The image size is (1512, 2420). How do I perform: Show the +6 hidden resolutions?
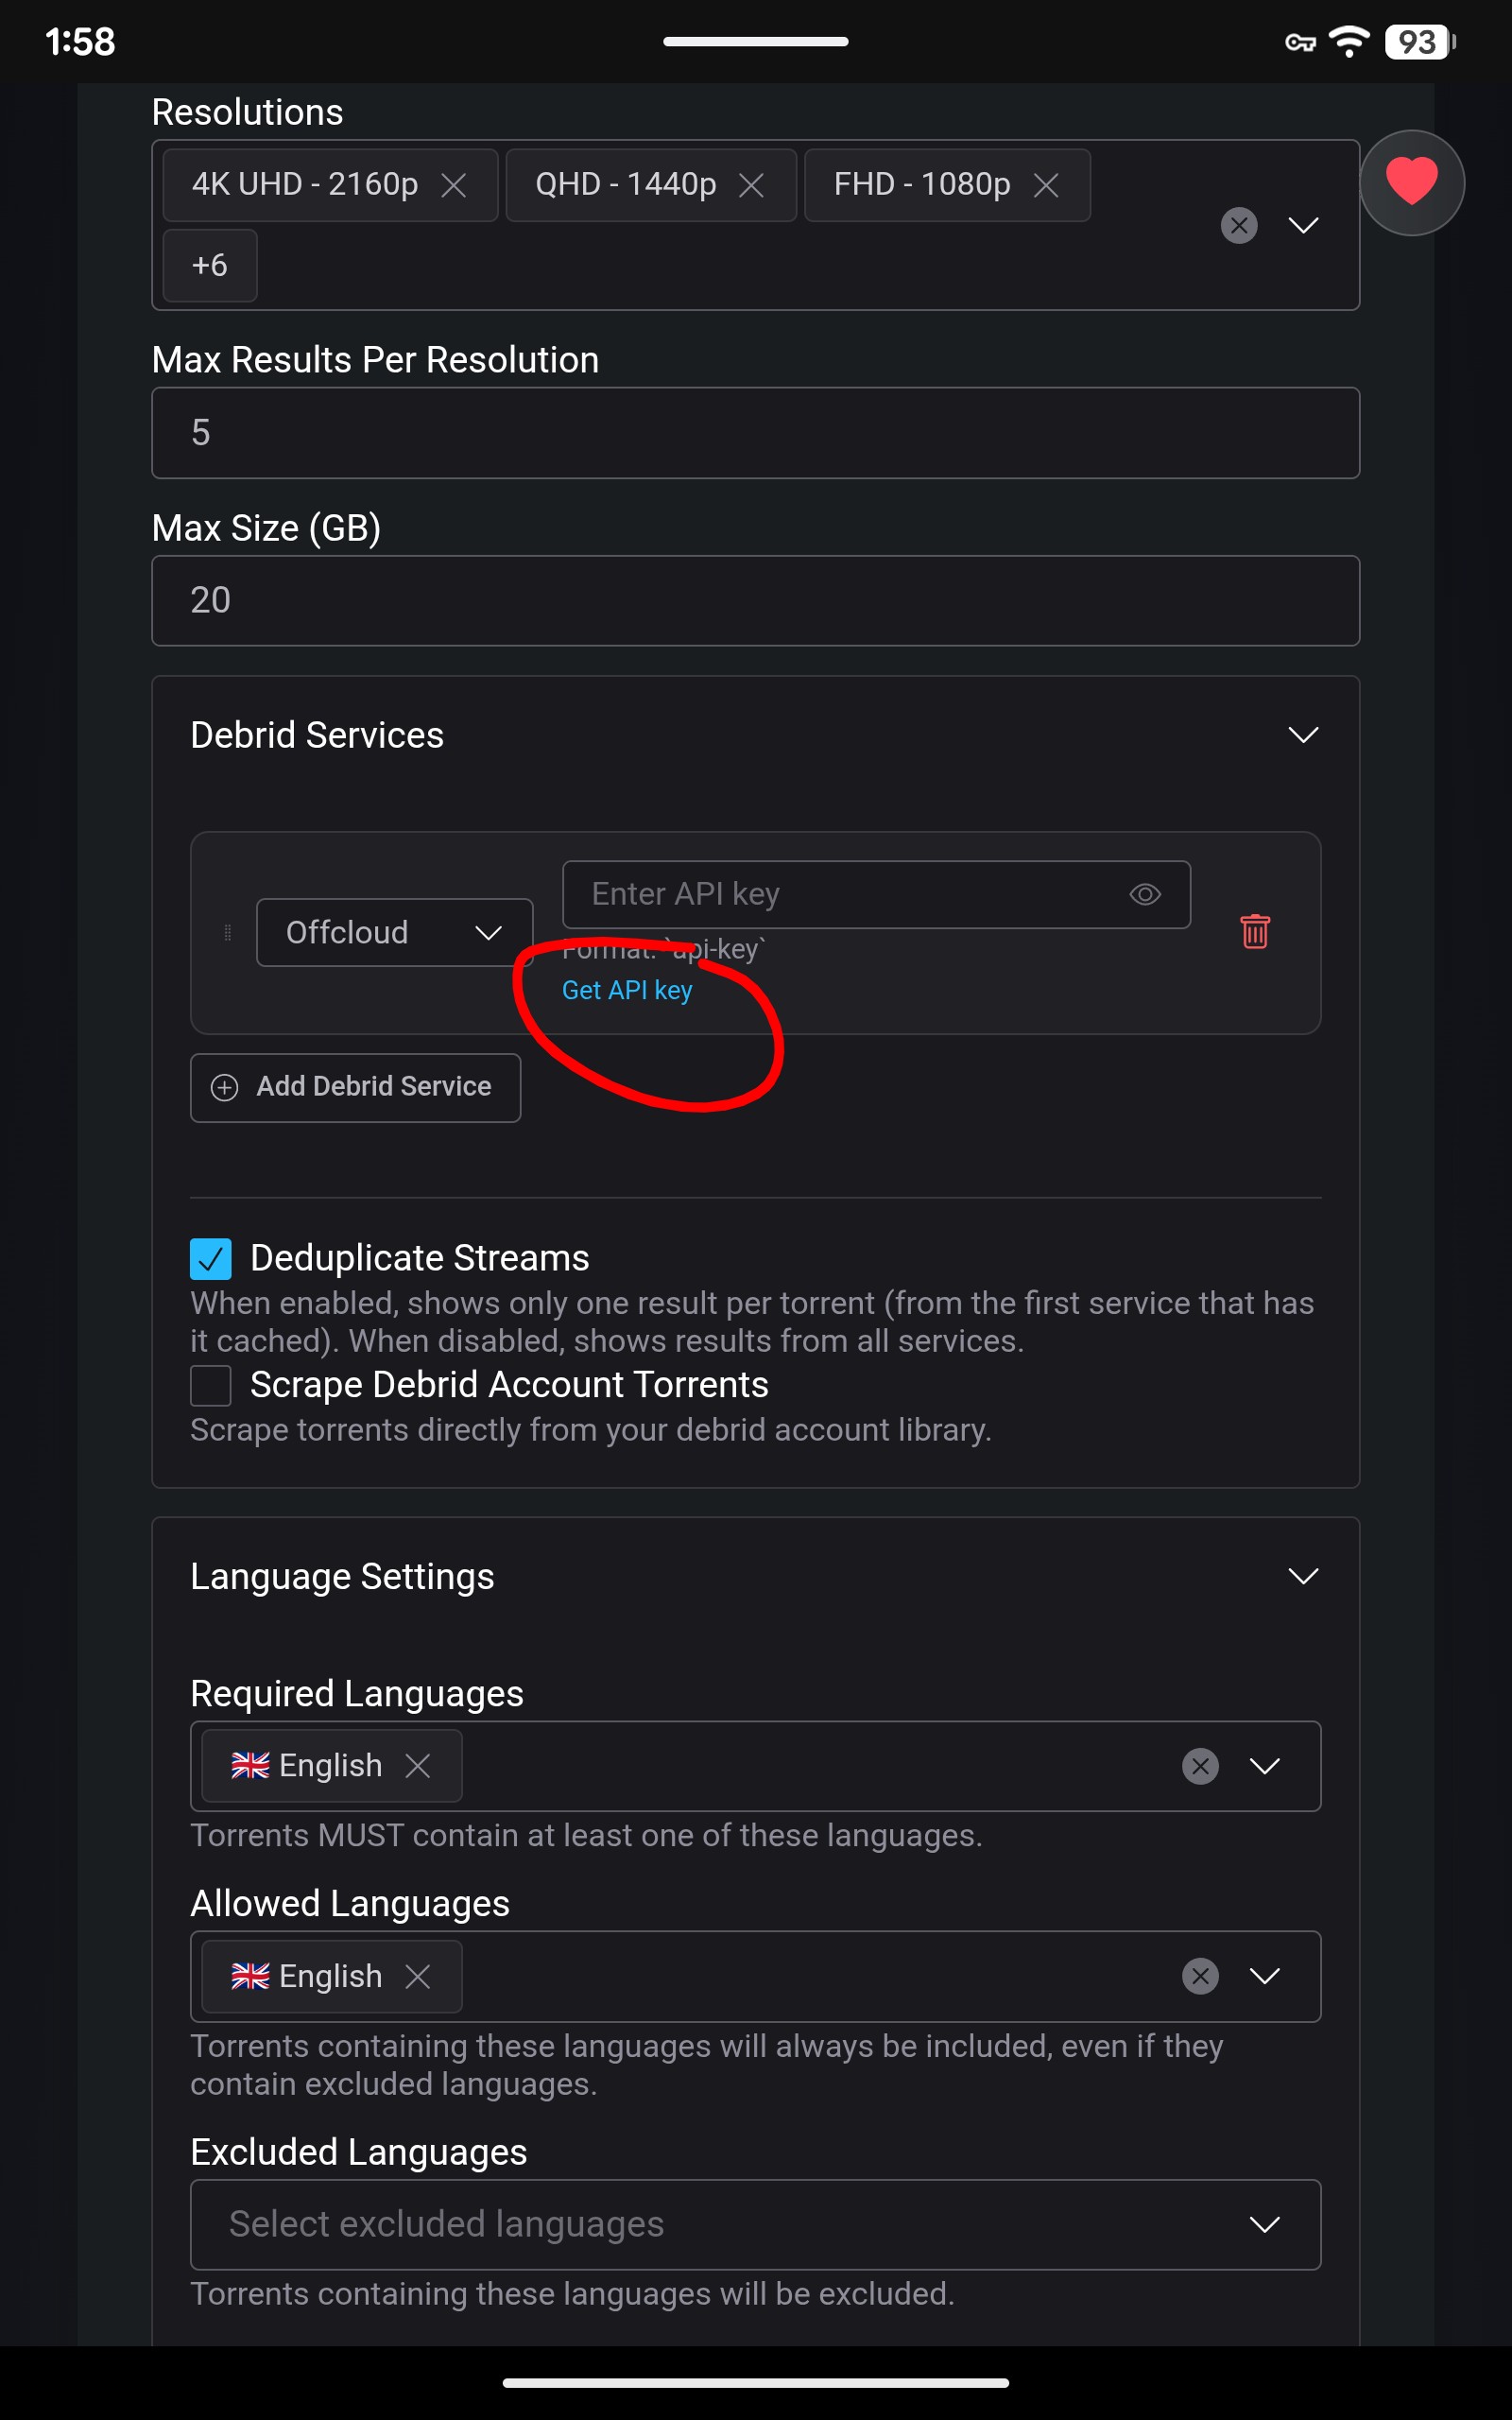(210, 265)
